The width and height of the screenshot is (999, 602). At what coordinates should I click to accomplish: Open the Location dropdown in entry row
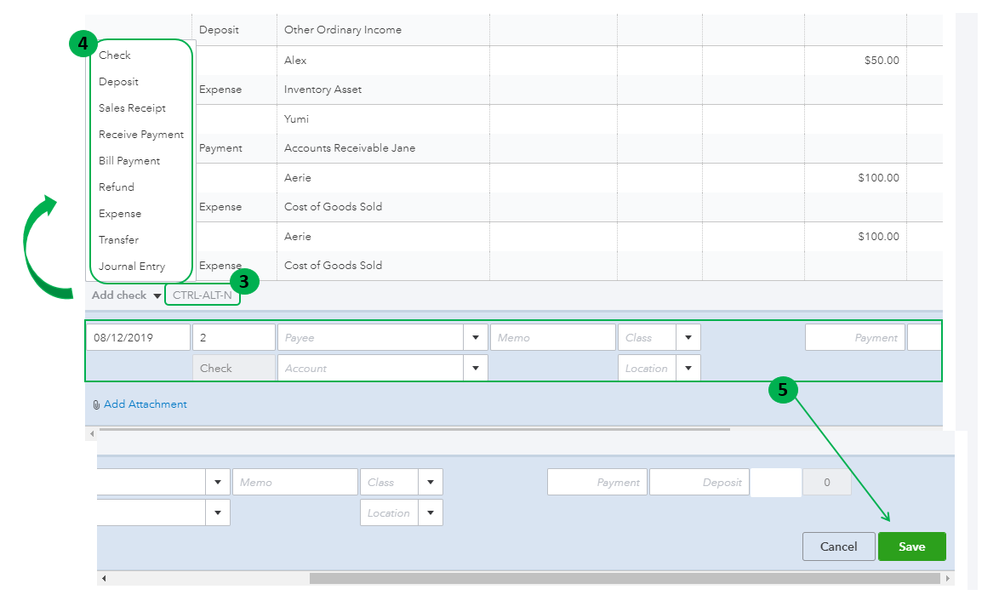[x=688, y=368]
